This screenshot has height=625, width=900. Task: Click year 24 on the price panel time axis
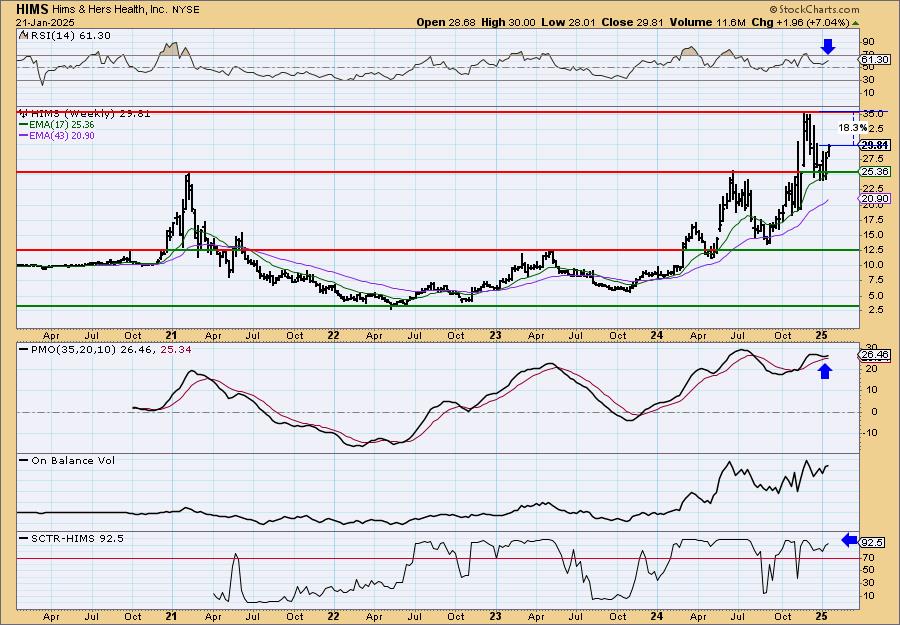(657, 336)
